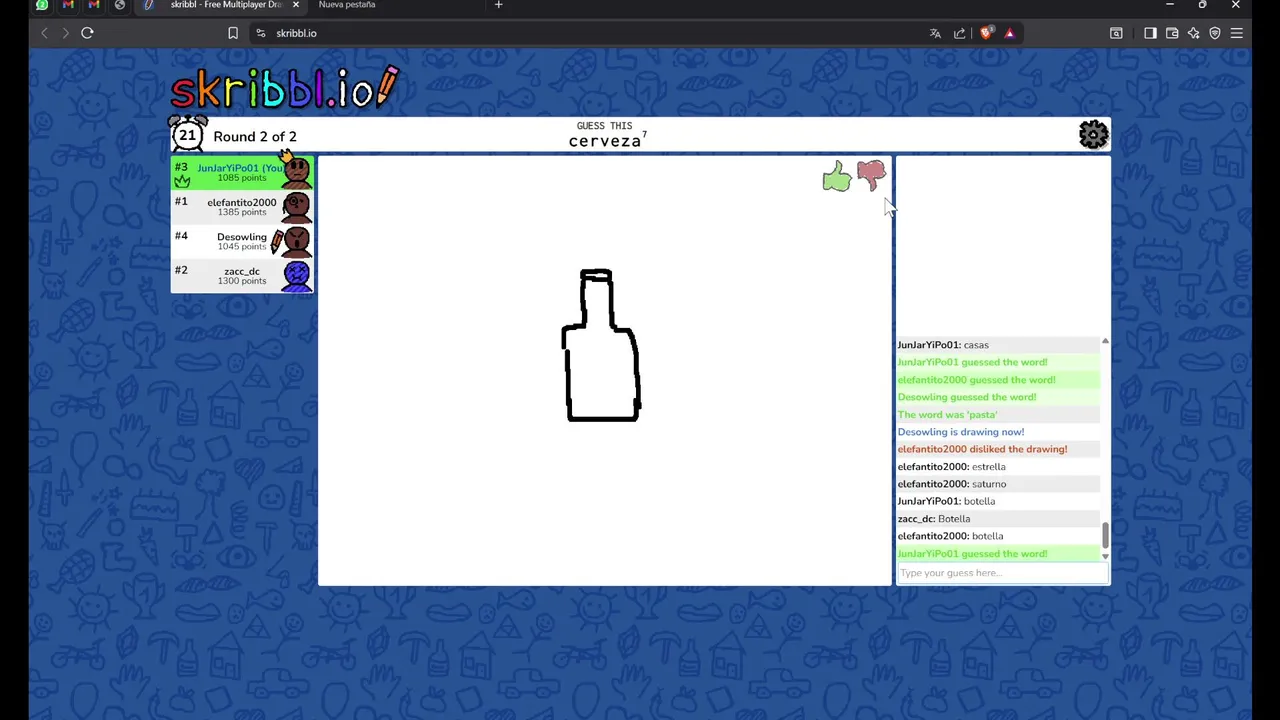Bookmark this page
Viewport: 1280px width, 720px height.
233,33
